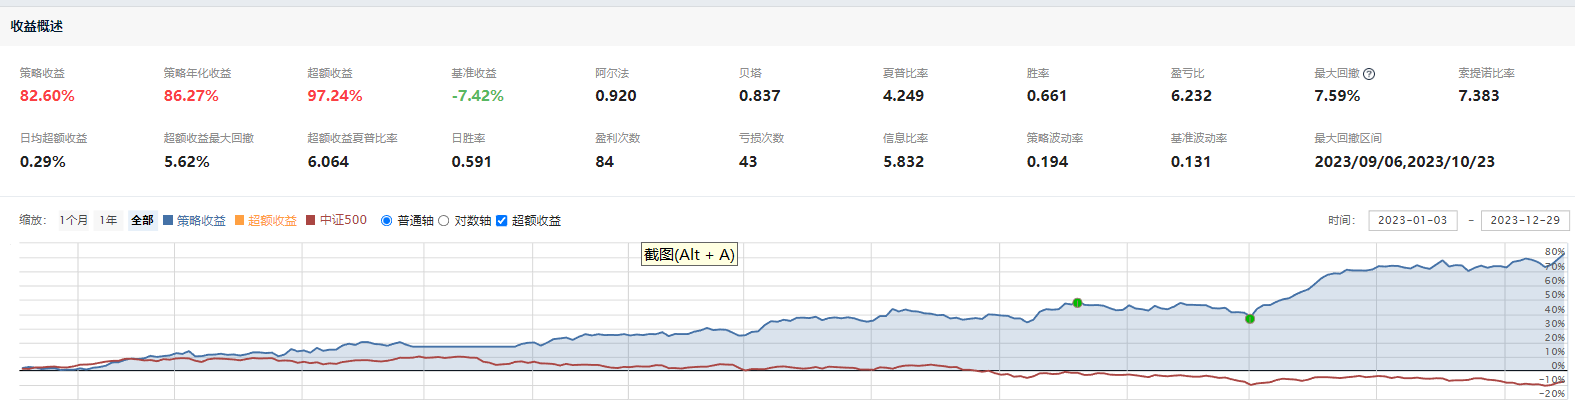Zoom chart to 1年 range

click(108, 220)
